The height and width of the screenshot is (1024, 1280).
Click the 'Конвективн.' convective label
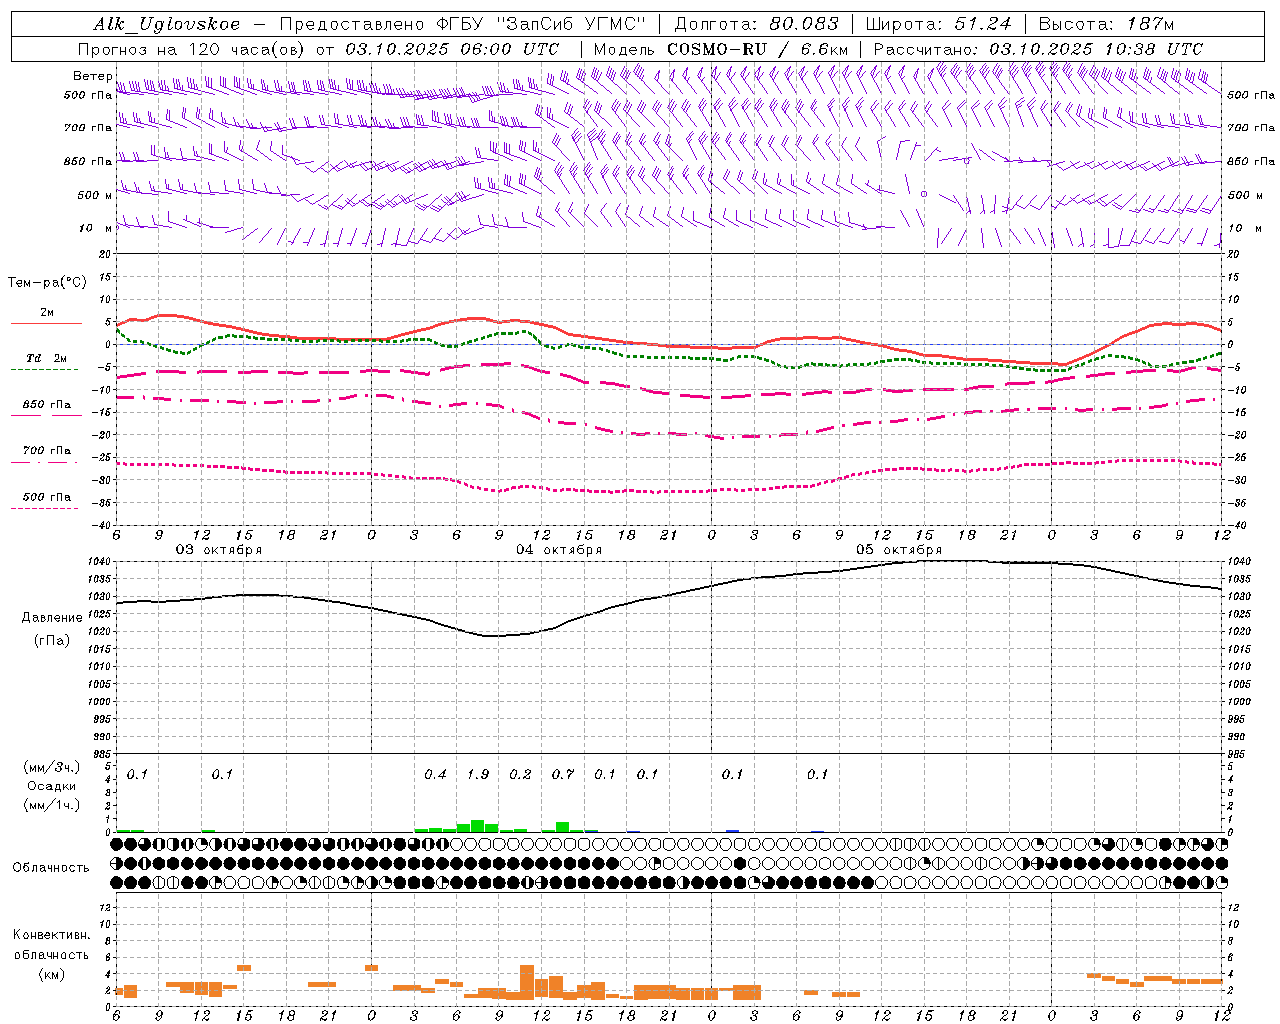52,935
